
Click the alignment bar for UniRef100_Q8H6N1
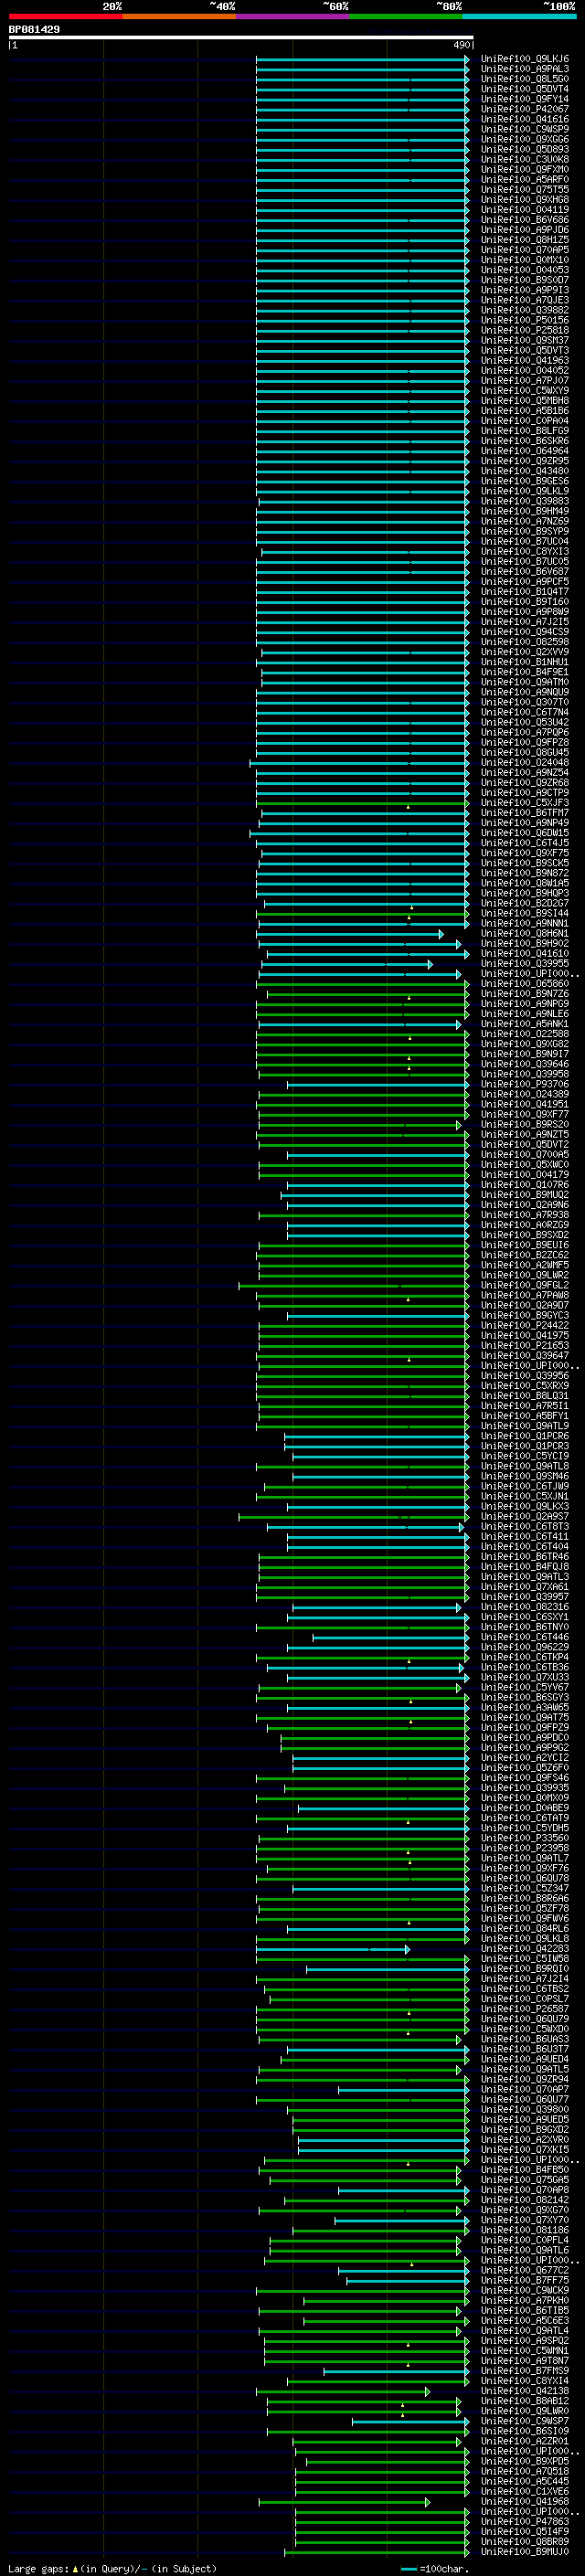point(351,933)
